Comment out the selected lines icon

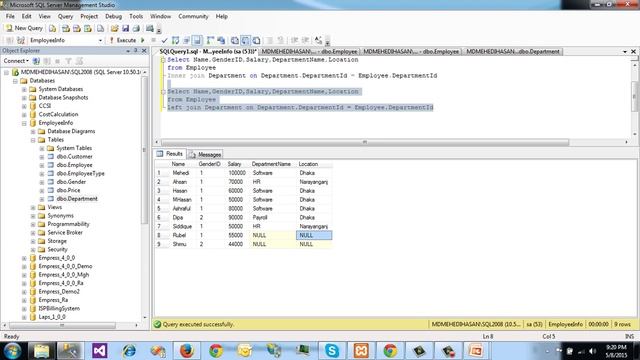pos(270,40)
